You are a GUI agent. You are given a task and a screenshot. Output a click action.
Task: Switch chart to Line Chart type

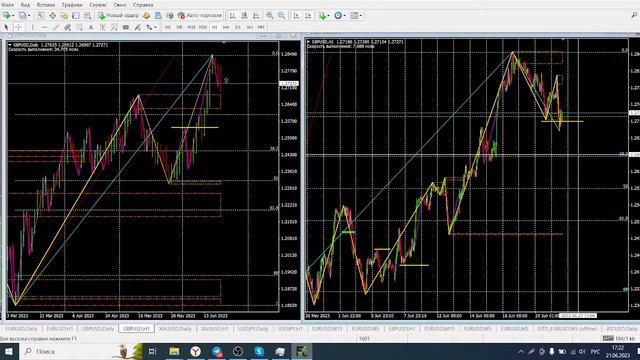pyautogui.click(x=256, y=16)
